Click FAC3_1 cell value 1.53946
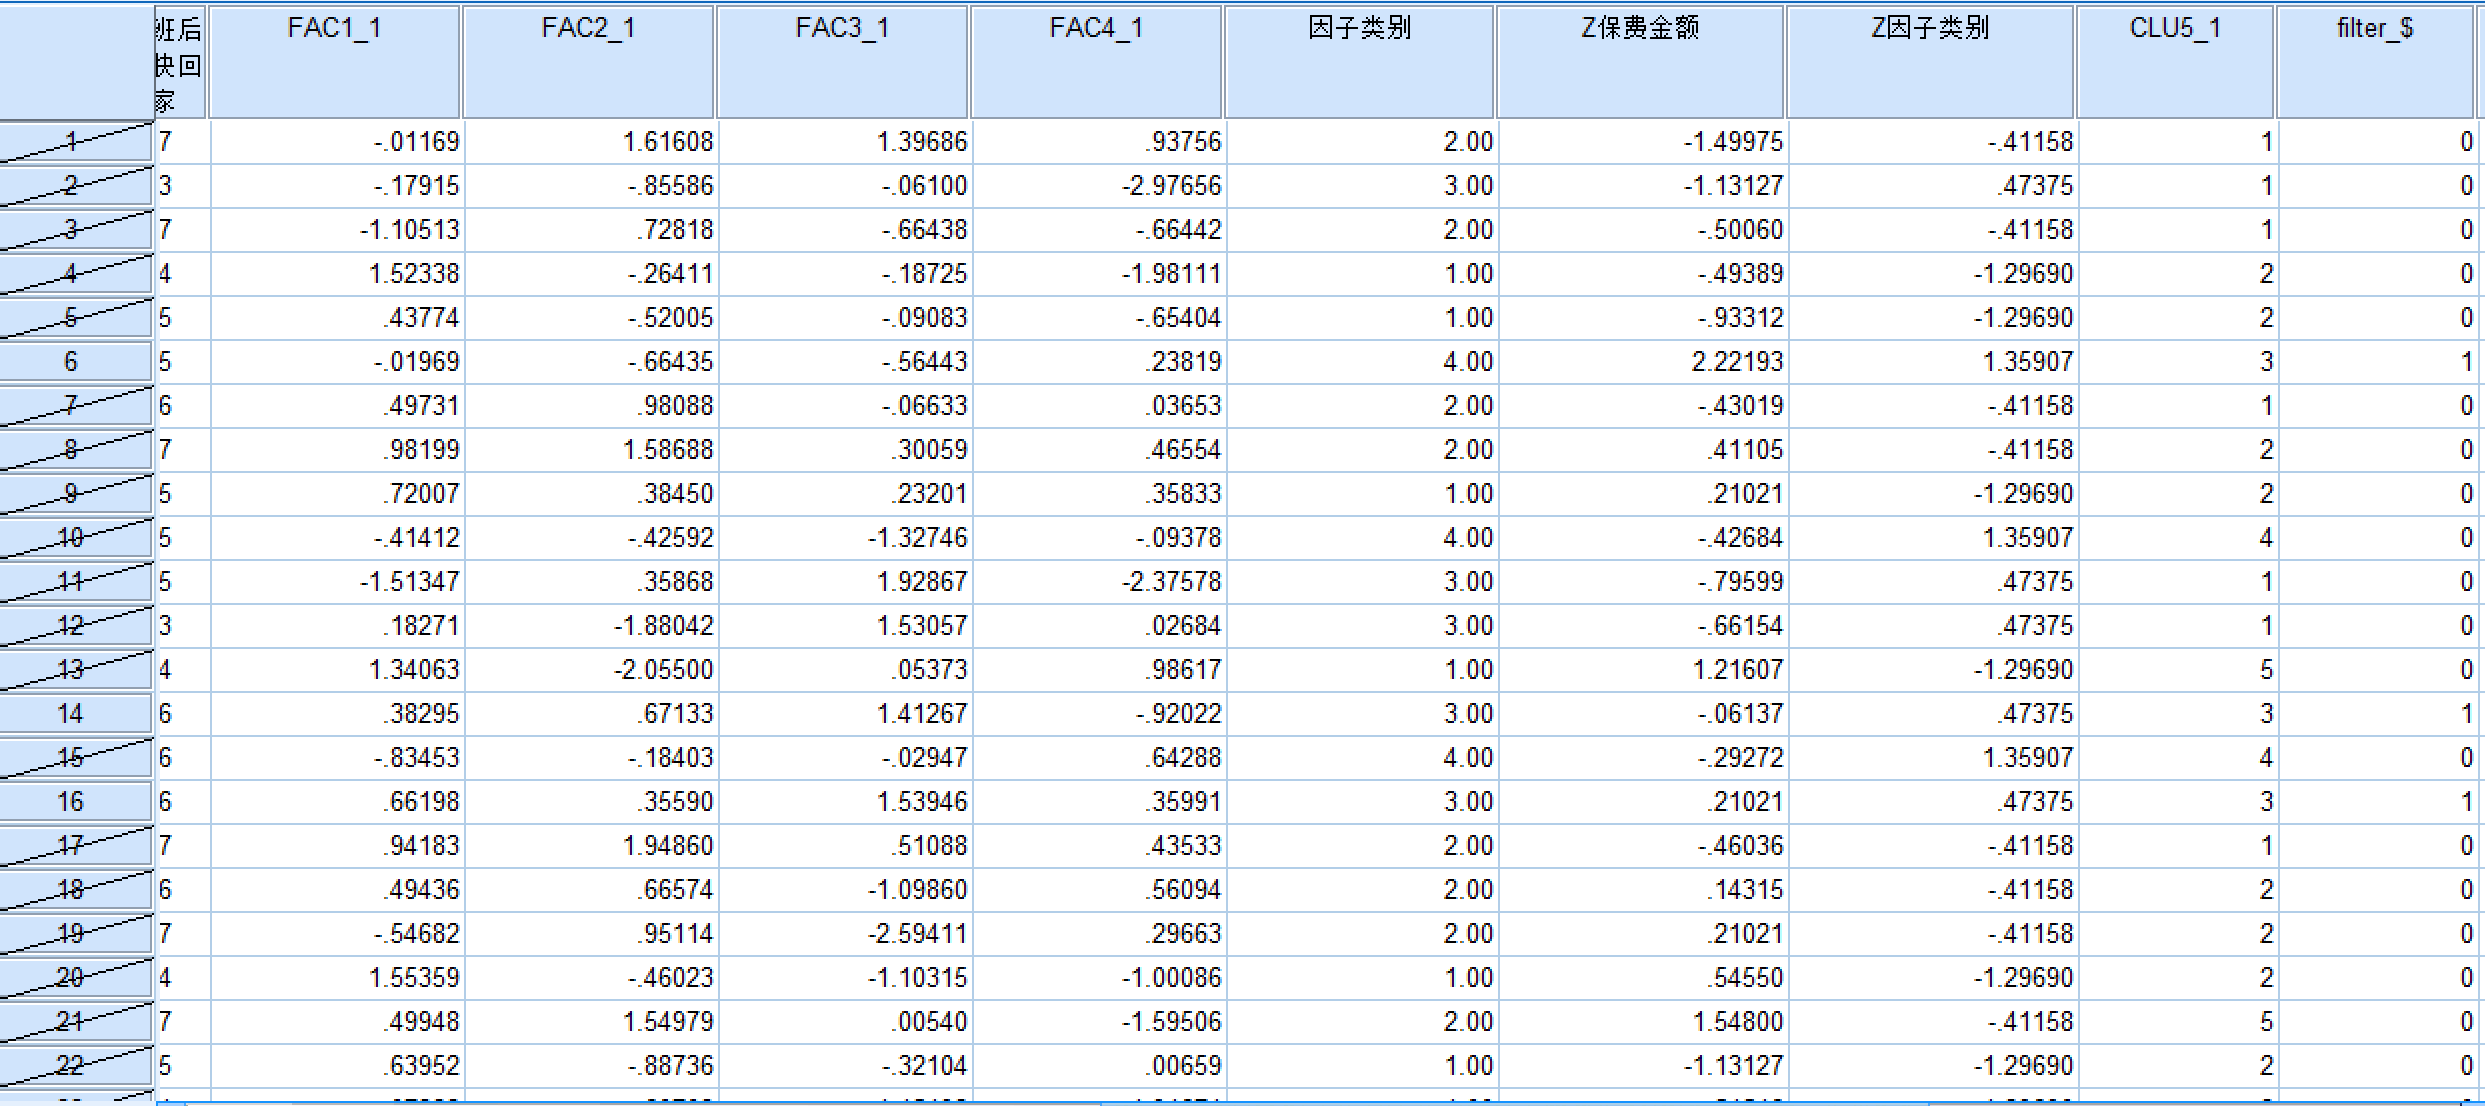The image size is (2485, 1106). (843, 802)
